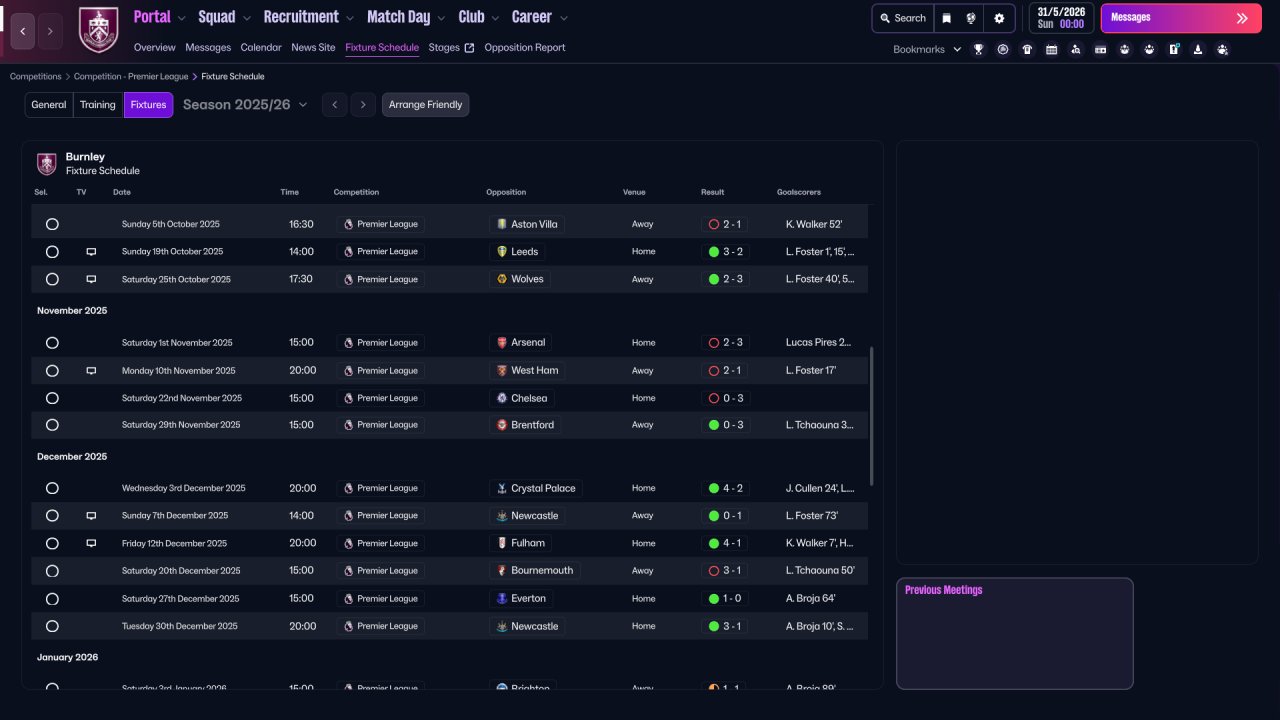Image resolution: width=1280 pixels, height=720 pixels.
Task: Select the Chelsea fixture radio button
Action: [x=52, y=398]
